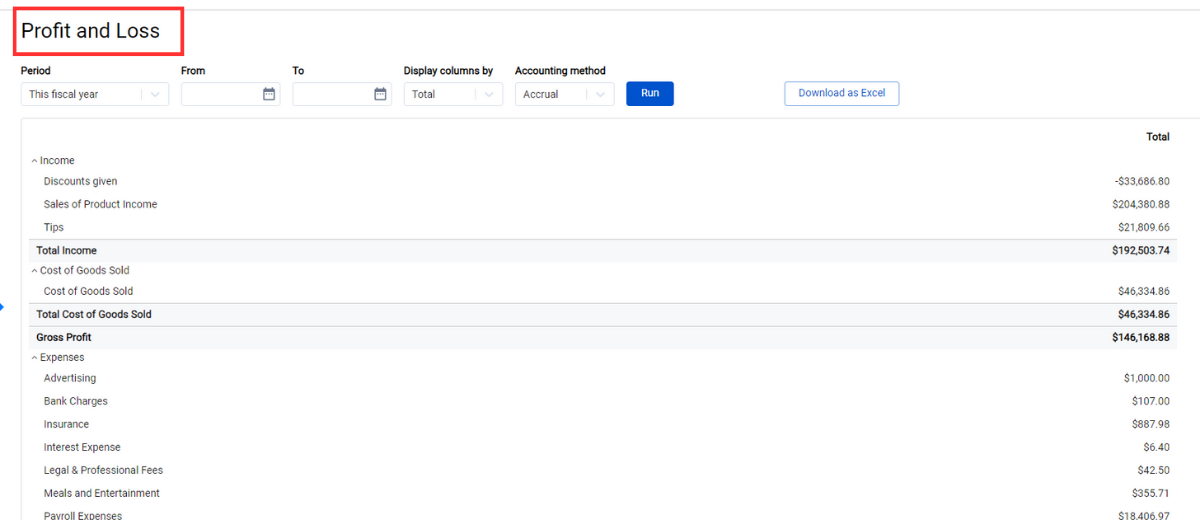
Task: Select the Tips income row
Action: click(x=54, y=227)
